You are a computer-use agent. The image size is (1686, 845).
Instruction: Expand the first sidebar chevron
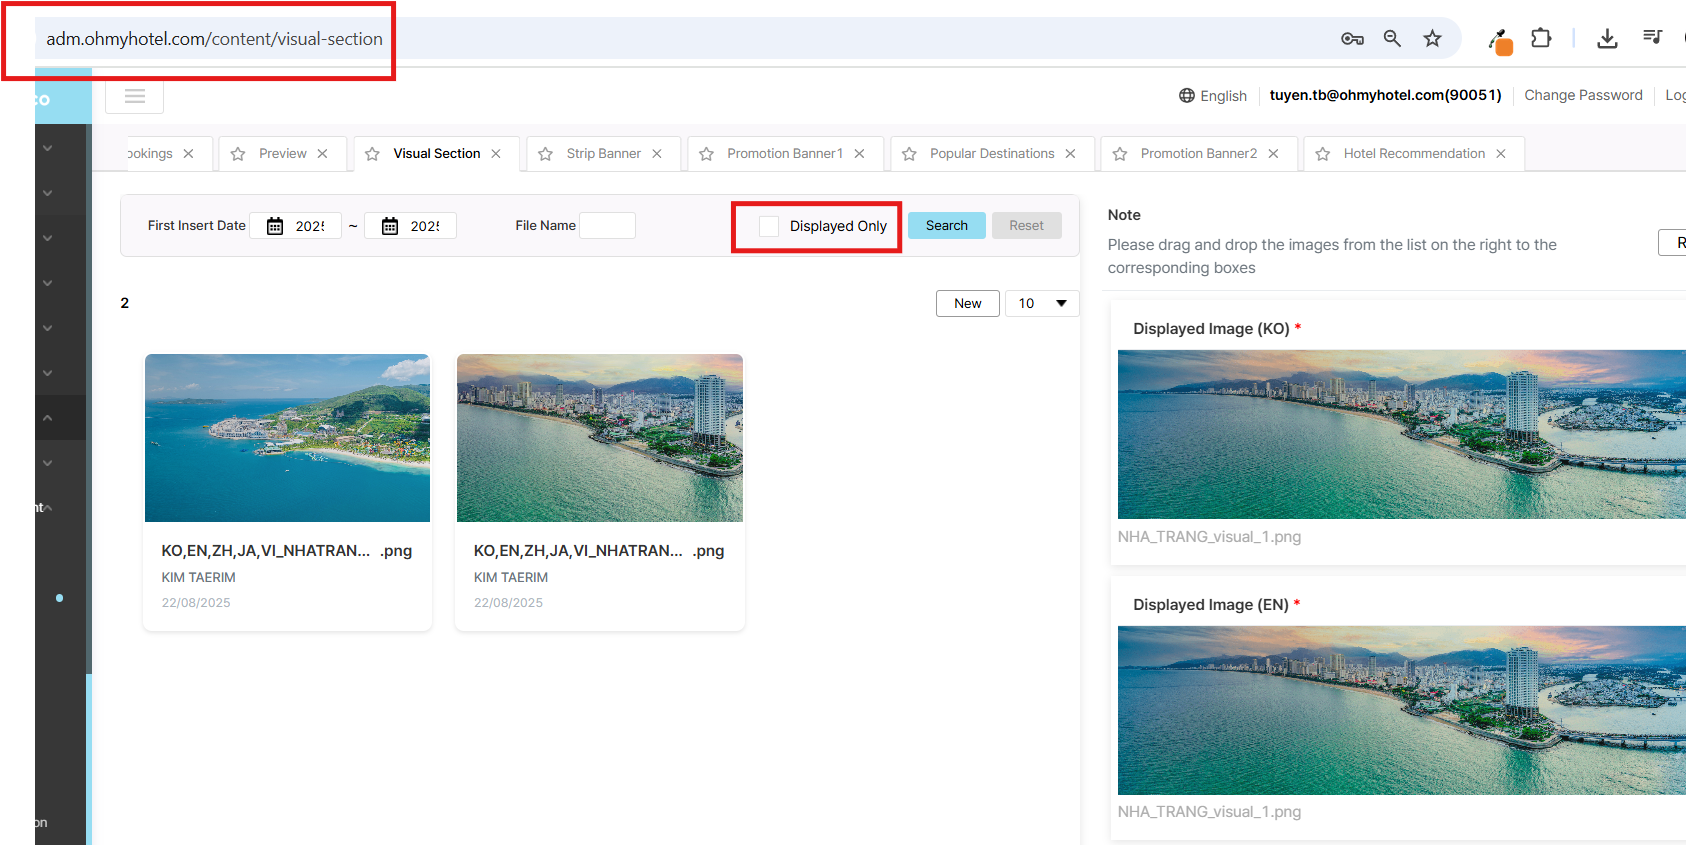tap(47, 148)
